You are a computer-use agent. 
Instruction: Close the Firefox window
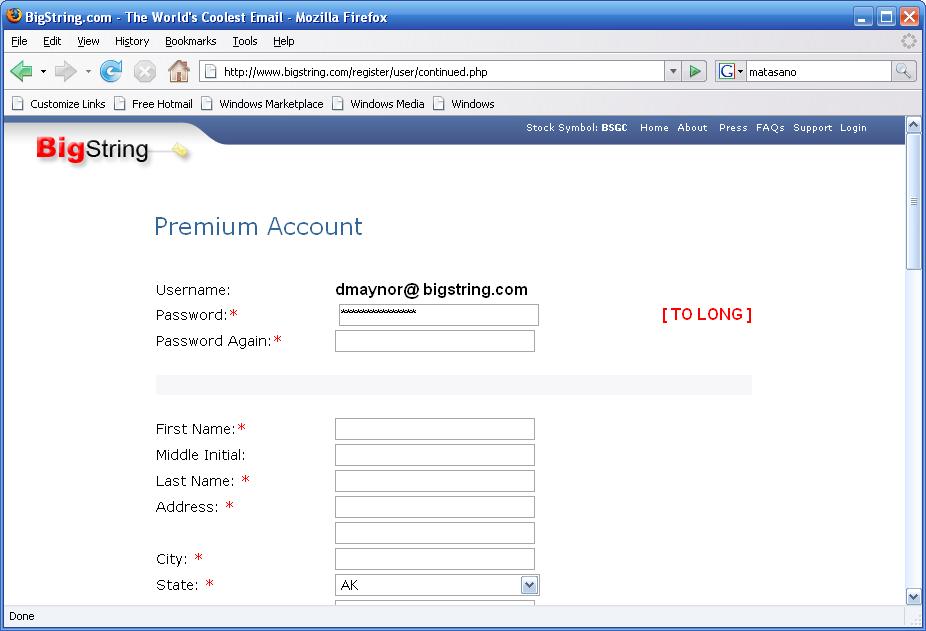coord(909,17)
